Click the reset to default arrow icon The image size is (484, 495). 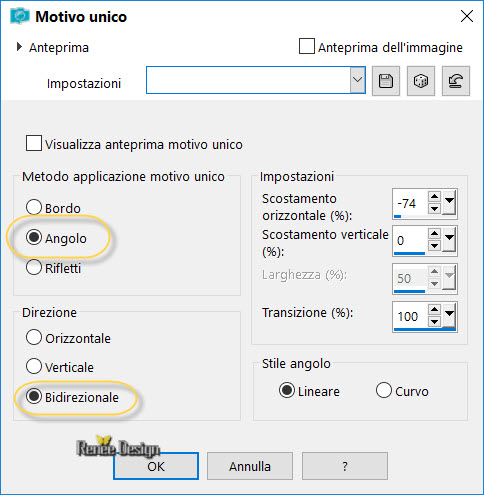(456, 81)
